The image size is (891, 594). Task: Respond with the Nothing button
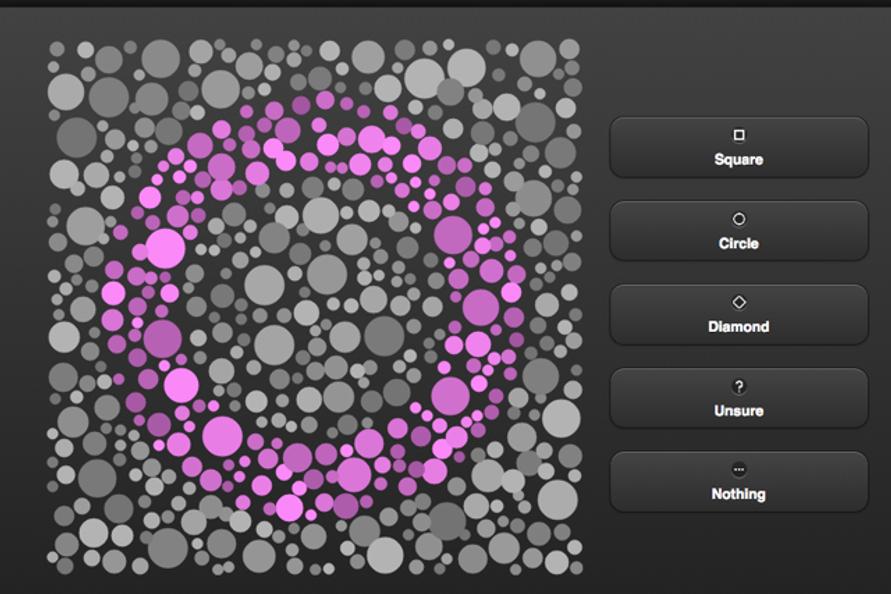coord(739,482)
